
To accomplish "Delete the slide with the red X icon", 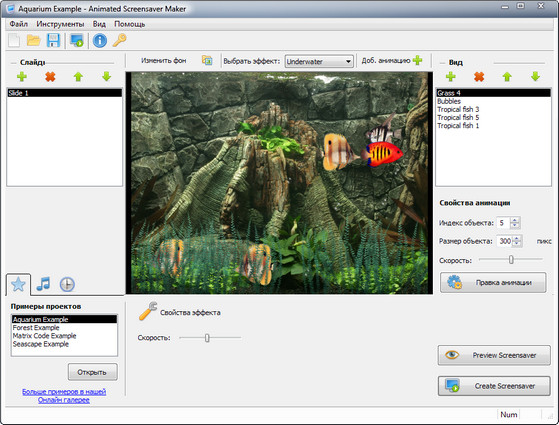I will pos(50,77).
